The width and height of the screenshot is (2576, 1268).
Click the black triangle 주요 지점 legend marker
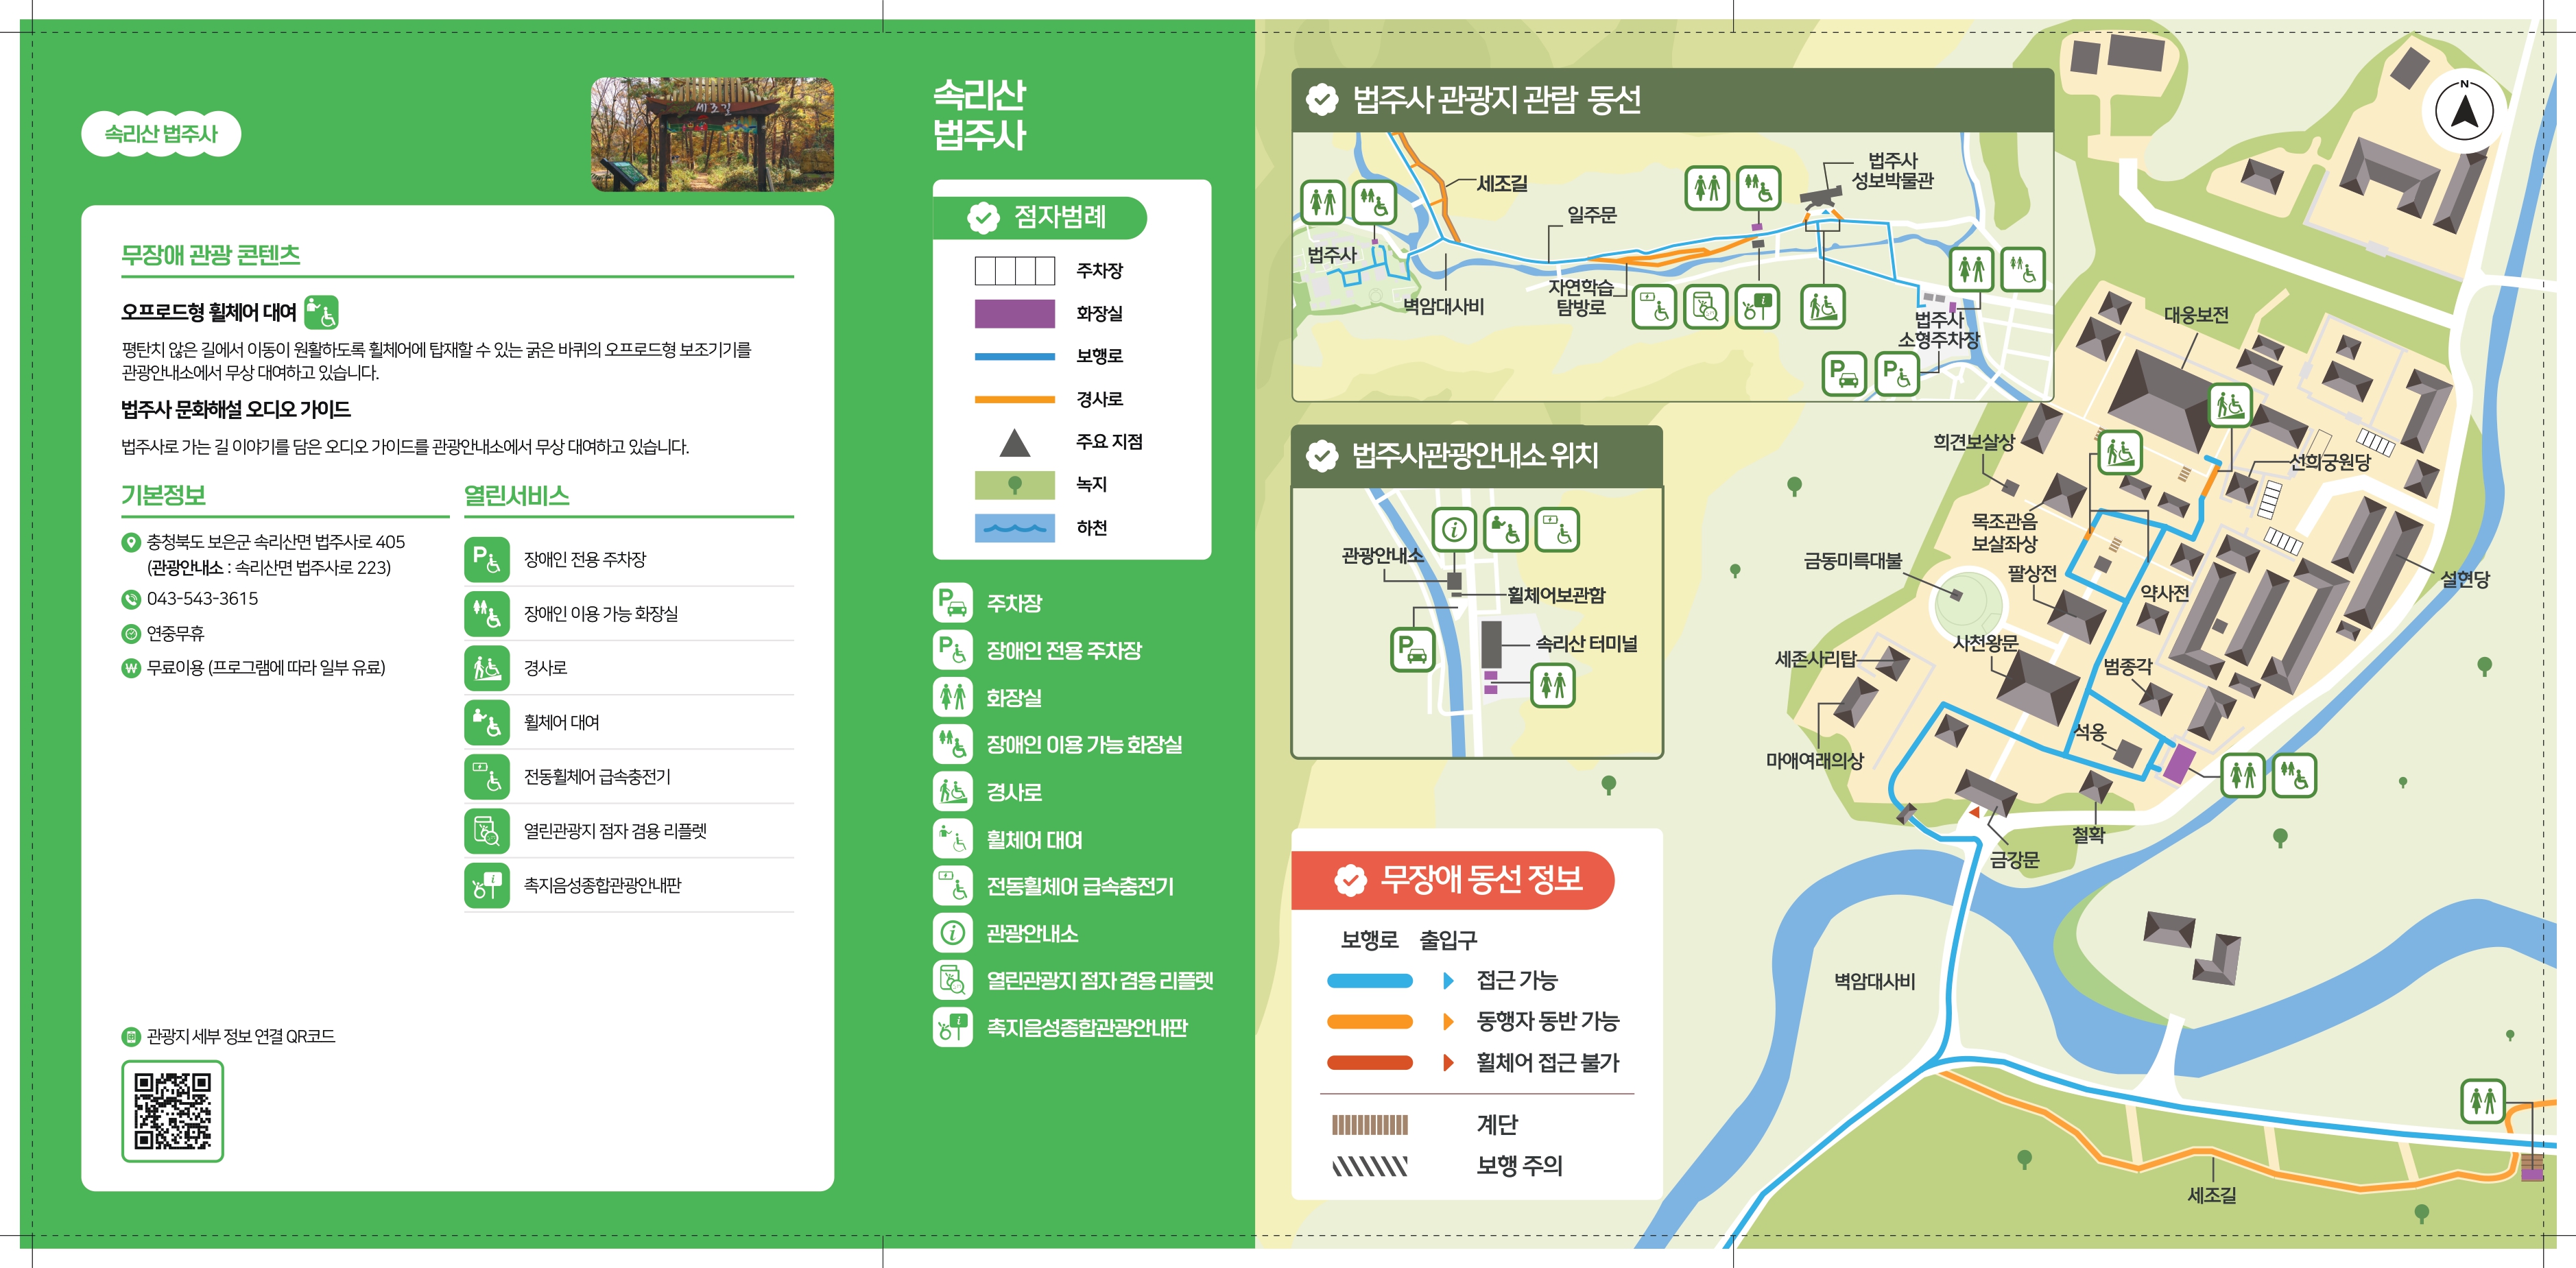tap(1014, 442)
